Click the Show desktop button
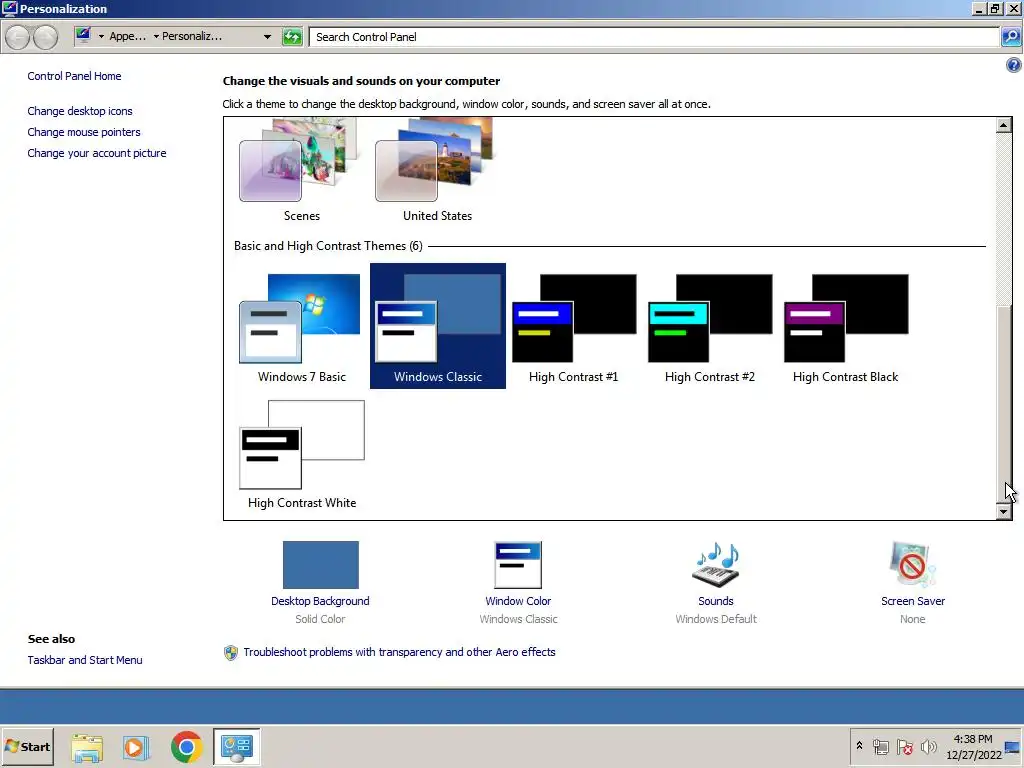1024x768 pixels. pyautogui.click(x=1013, y=746)
